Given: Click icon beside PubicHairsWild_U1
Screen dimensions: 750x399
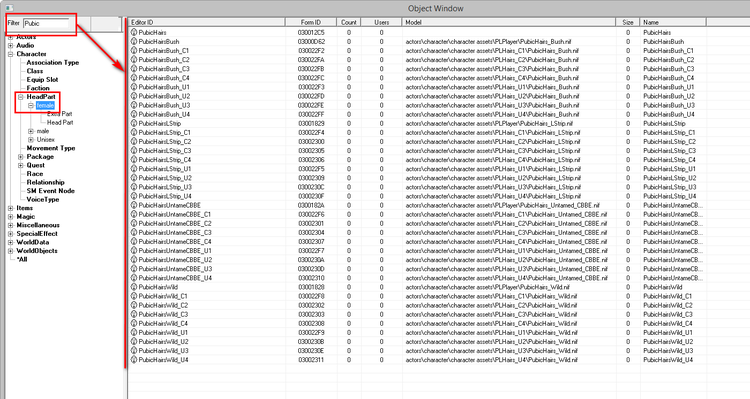Looking at the screenshot, I should [134, 332].
